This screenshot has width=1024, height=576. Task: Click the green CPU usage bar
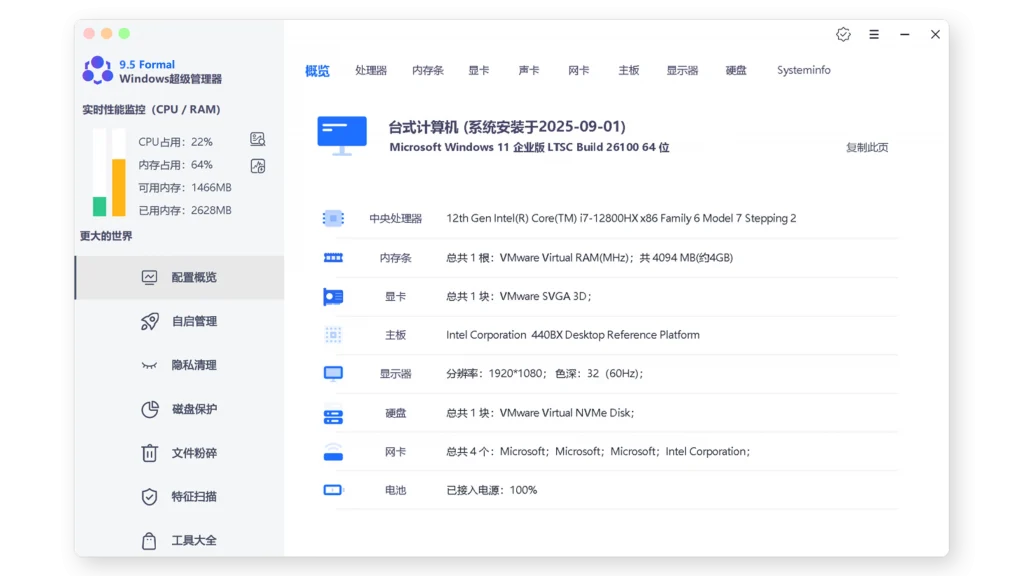[x=99, y=206]
